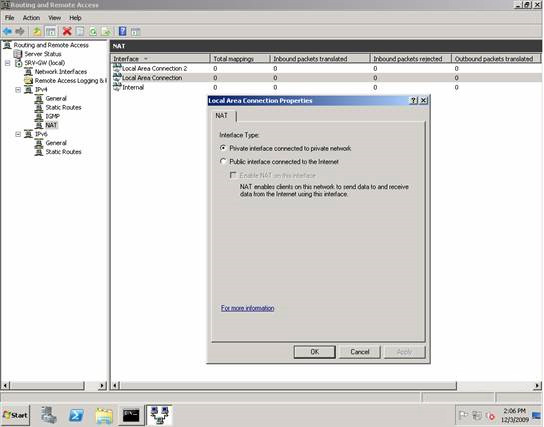The width and height of the screenshot is (544, 427).
Task: Click the forward arrow in the toolbar
Action: [x=20, y=32]
